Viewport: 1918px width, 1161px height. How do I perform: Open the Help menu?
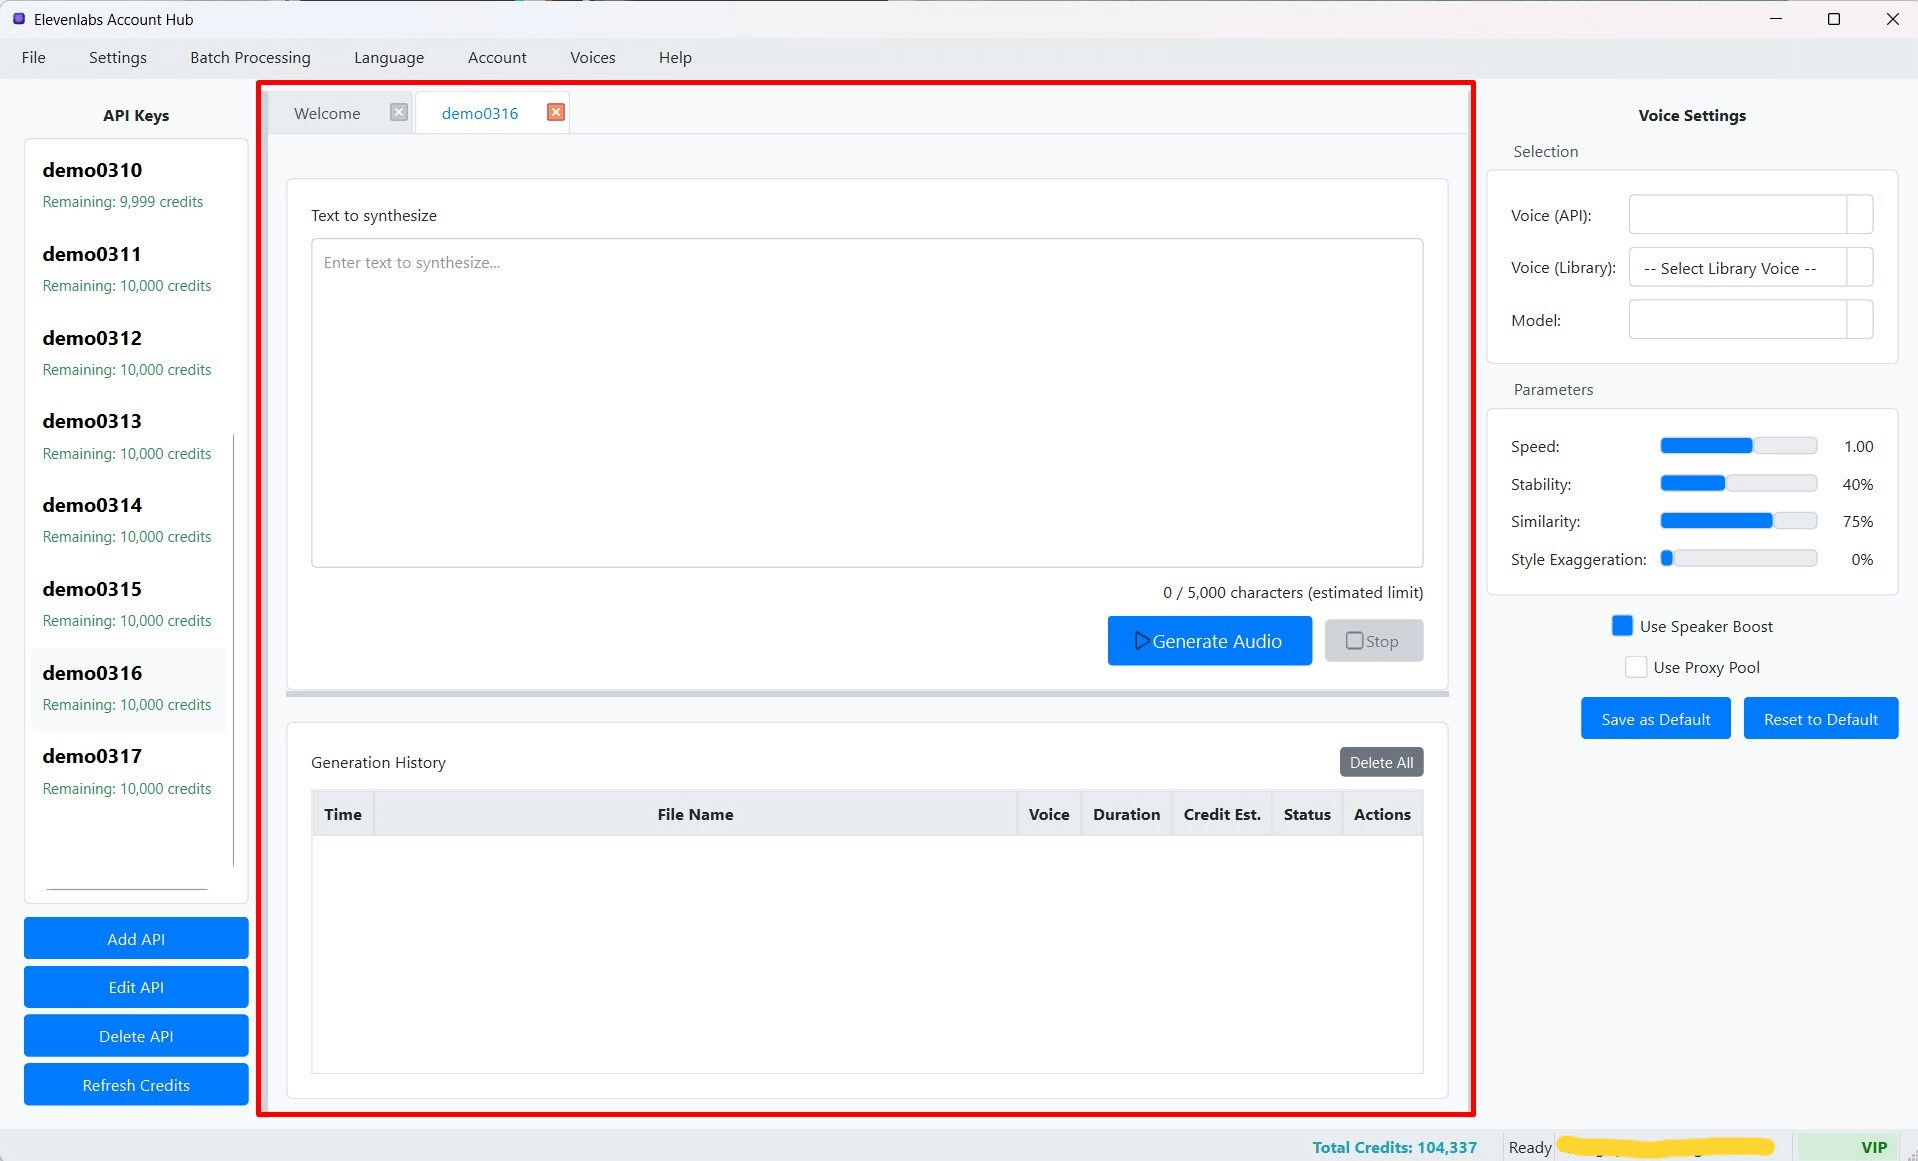[675, 58]
